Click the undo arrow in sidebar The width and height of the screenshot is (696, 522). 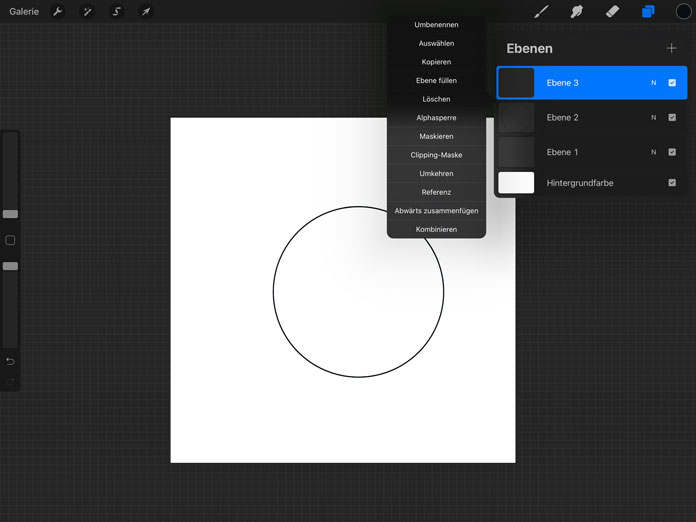(x=10, y=361)
